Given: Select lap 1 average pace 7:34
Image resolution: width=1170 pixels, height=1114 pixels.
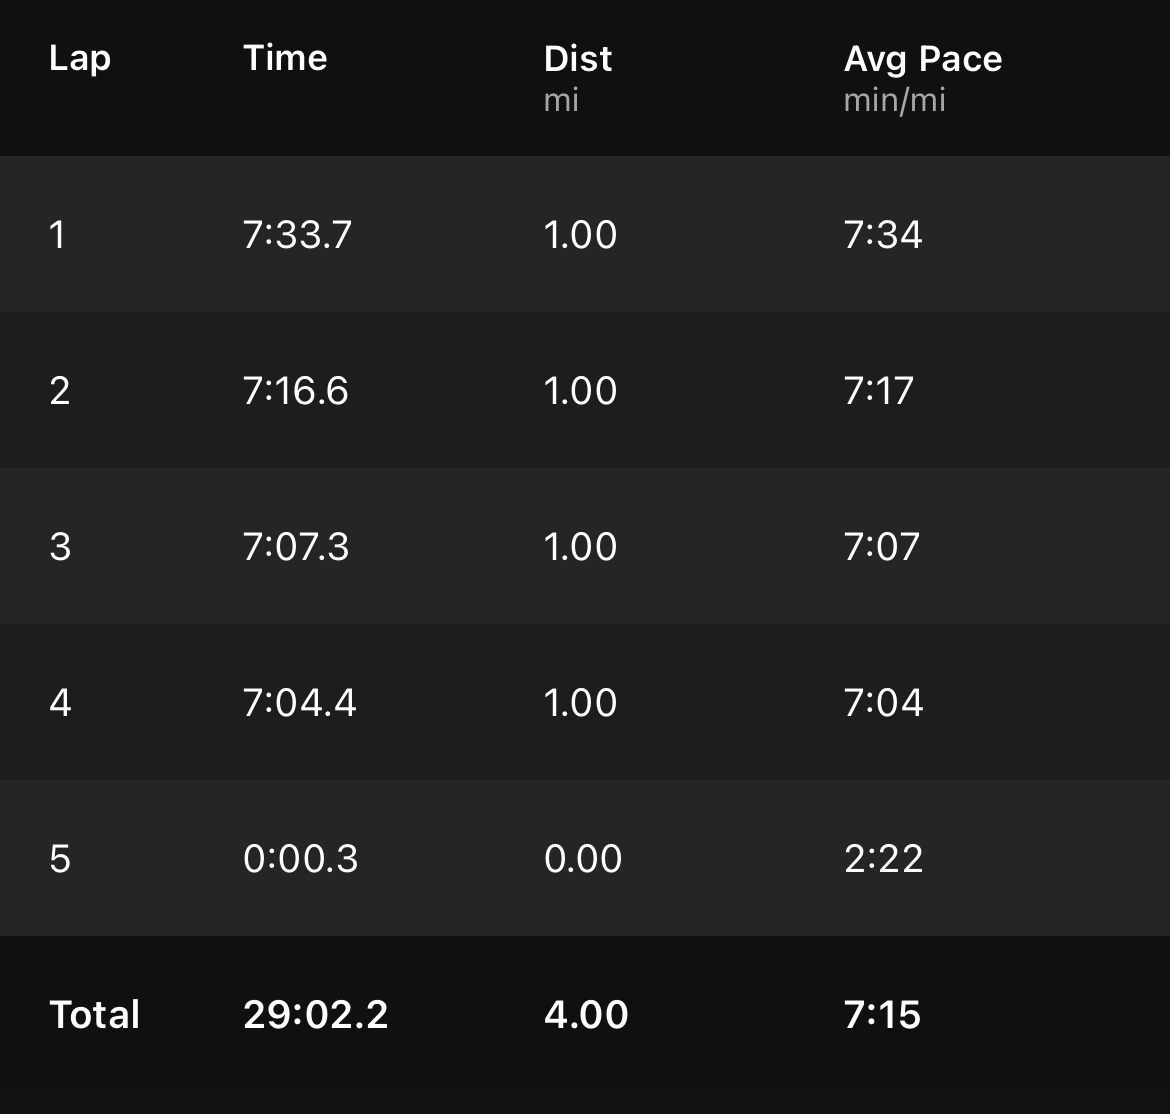Looking at the screenshot, I should pyautogui.click(x=883, y=235).
